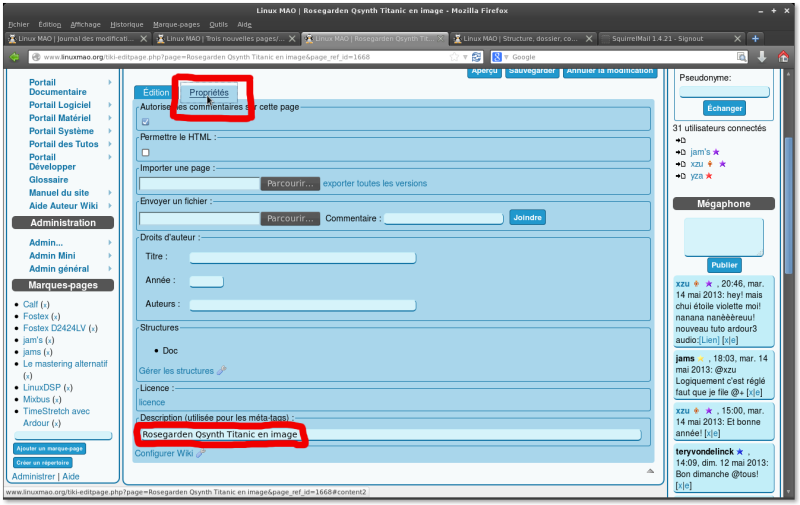Image resolution: width=800 pixels, height=505 pixels.
Task: Open the Historique menu
Action: [x=127, y=24]
